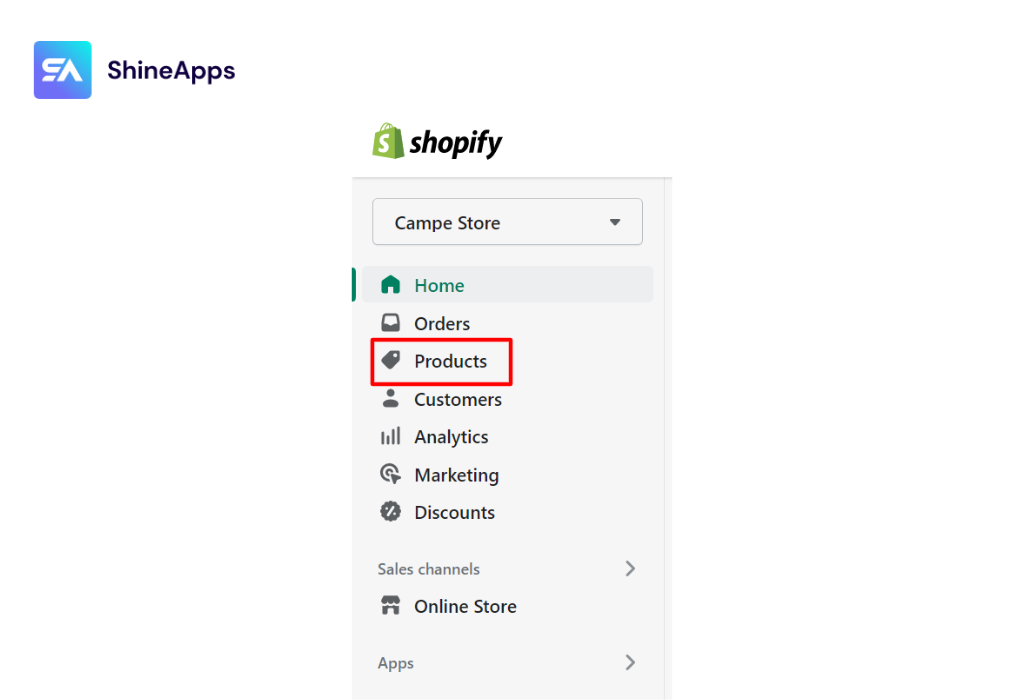Click the Sales channels heading
The image size is (1024, 700).
(x=428, y=569)
